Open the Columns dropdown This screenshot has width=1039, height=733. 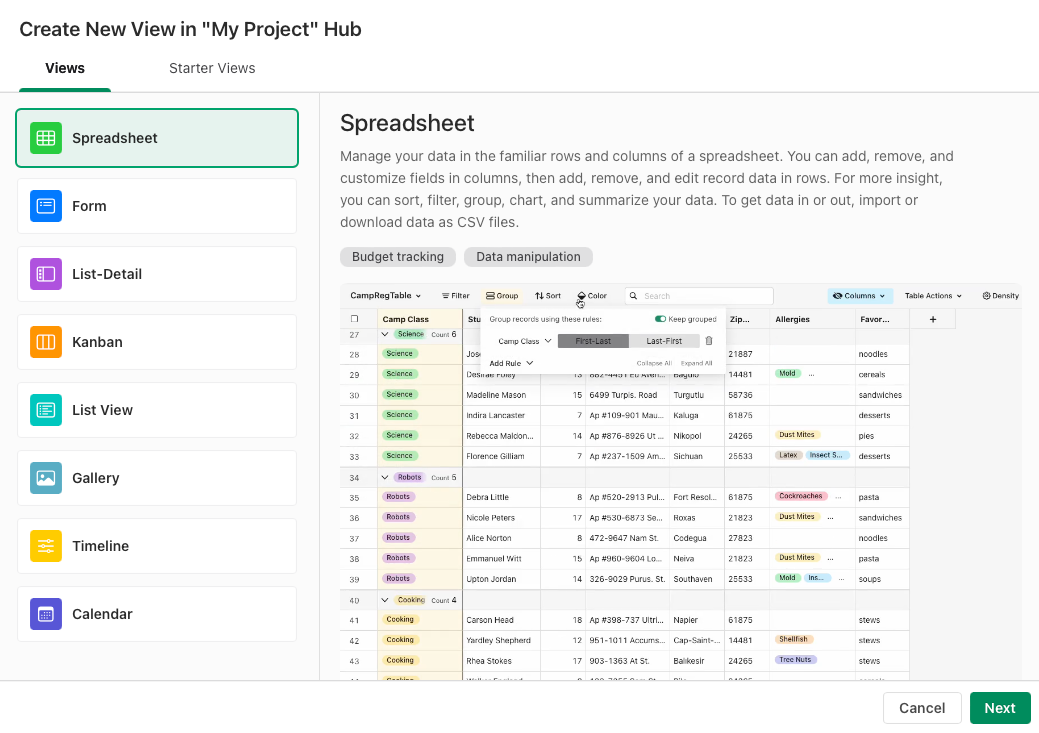pyautogui.click(x=859, y=296)
